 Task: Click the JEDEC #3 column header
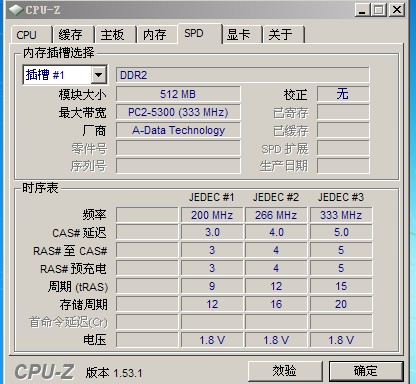pos(341,197)
